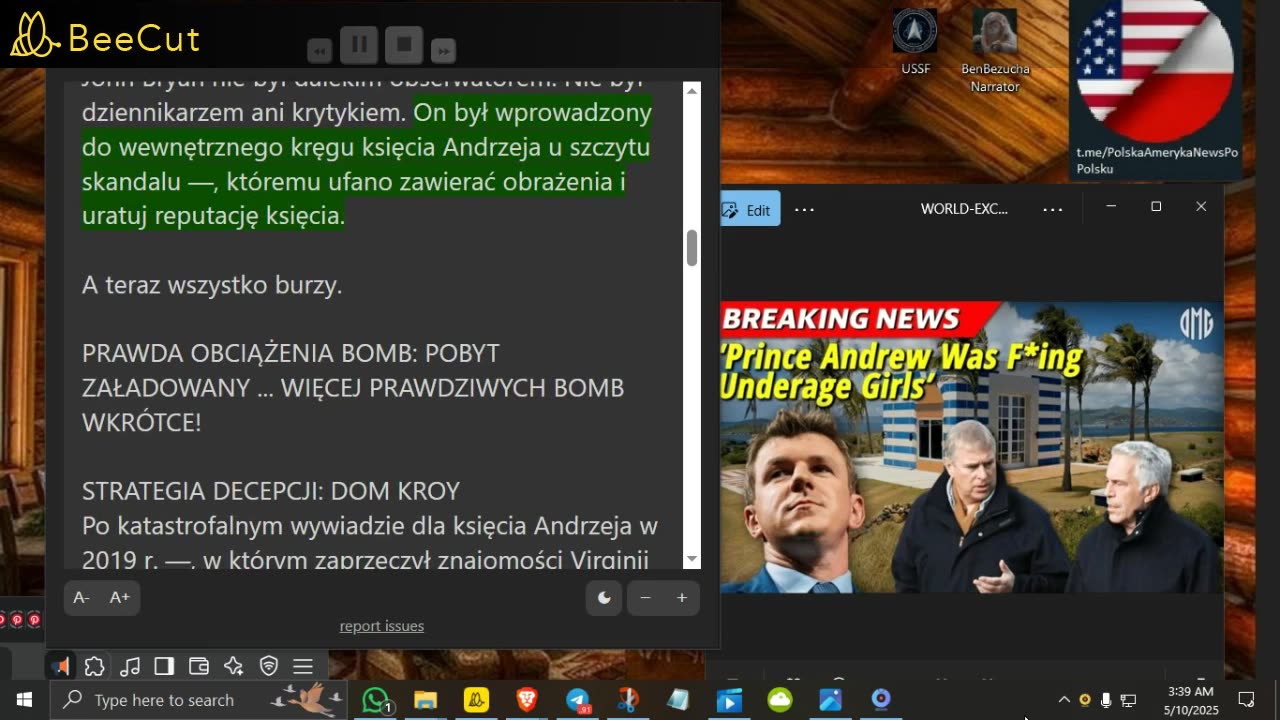Open Telegram from the taskbar
Image resolution: width=1280 pixels, height=720 pixels.
pos(578,700)
